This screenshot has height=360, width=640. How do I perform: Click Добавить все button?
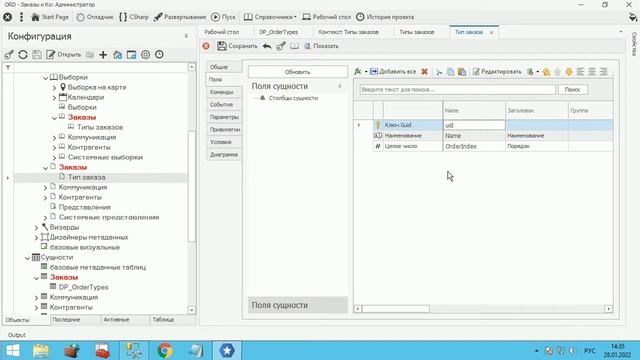(x=393, y=72)
